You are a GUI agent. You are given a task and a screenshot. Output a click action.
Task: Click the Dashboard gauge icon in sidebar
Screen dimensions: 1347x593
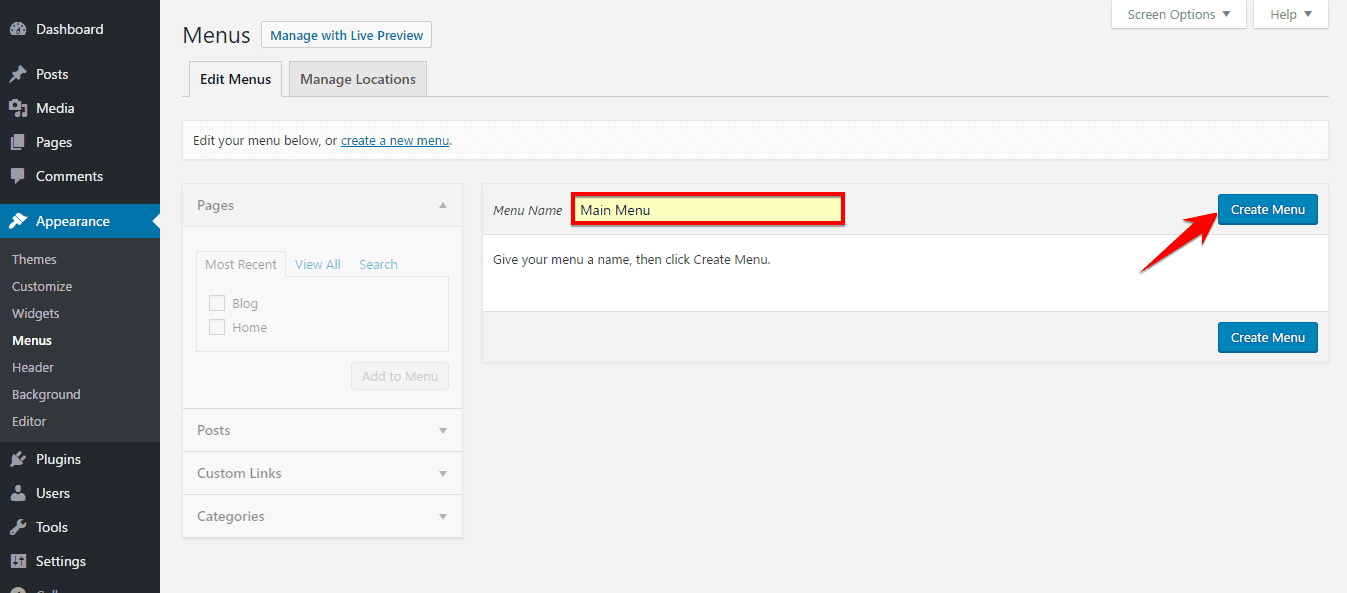pyautogui.click(x=18, y=29)
